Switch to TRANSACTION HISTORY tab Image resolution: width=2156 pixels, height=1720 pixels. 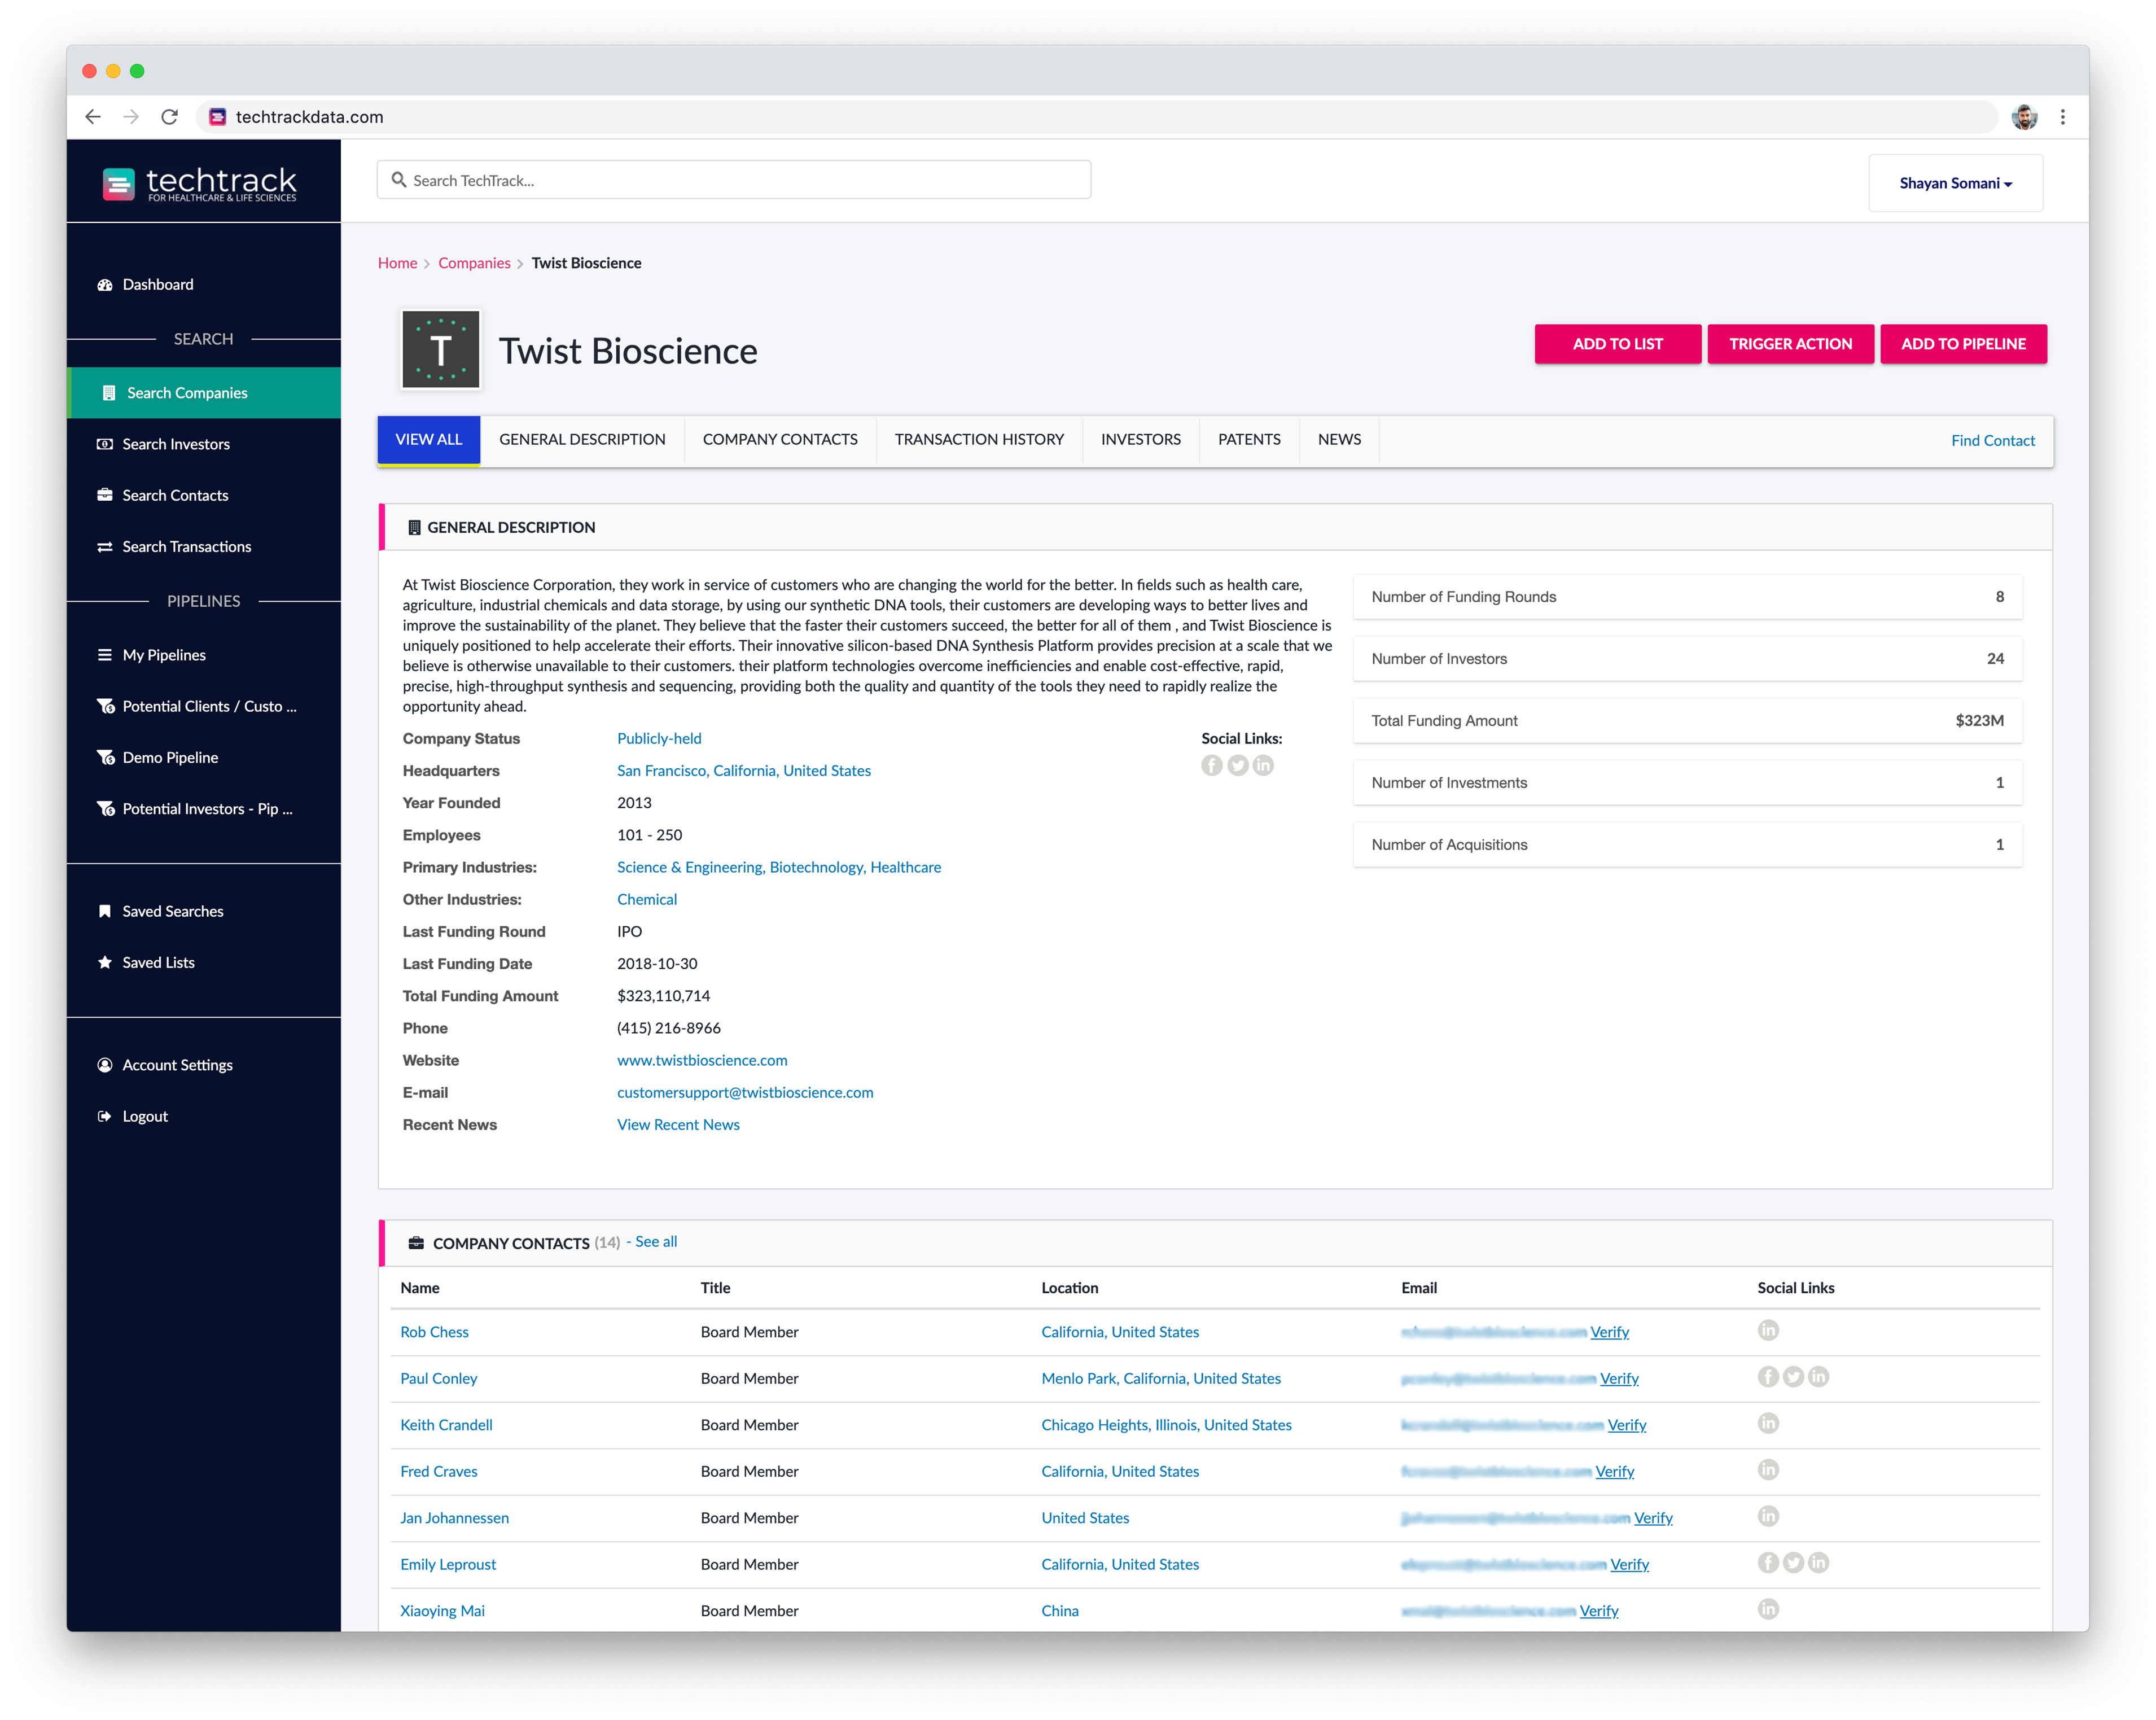pyautogui.click(x=979, y=440)
